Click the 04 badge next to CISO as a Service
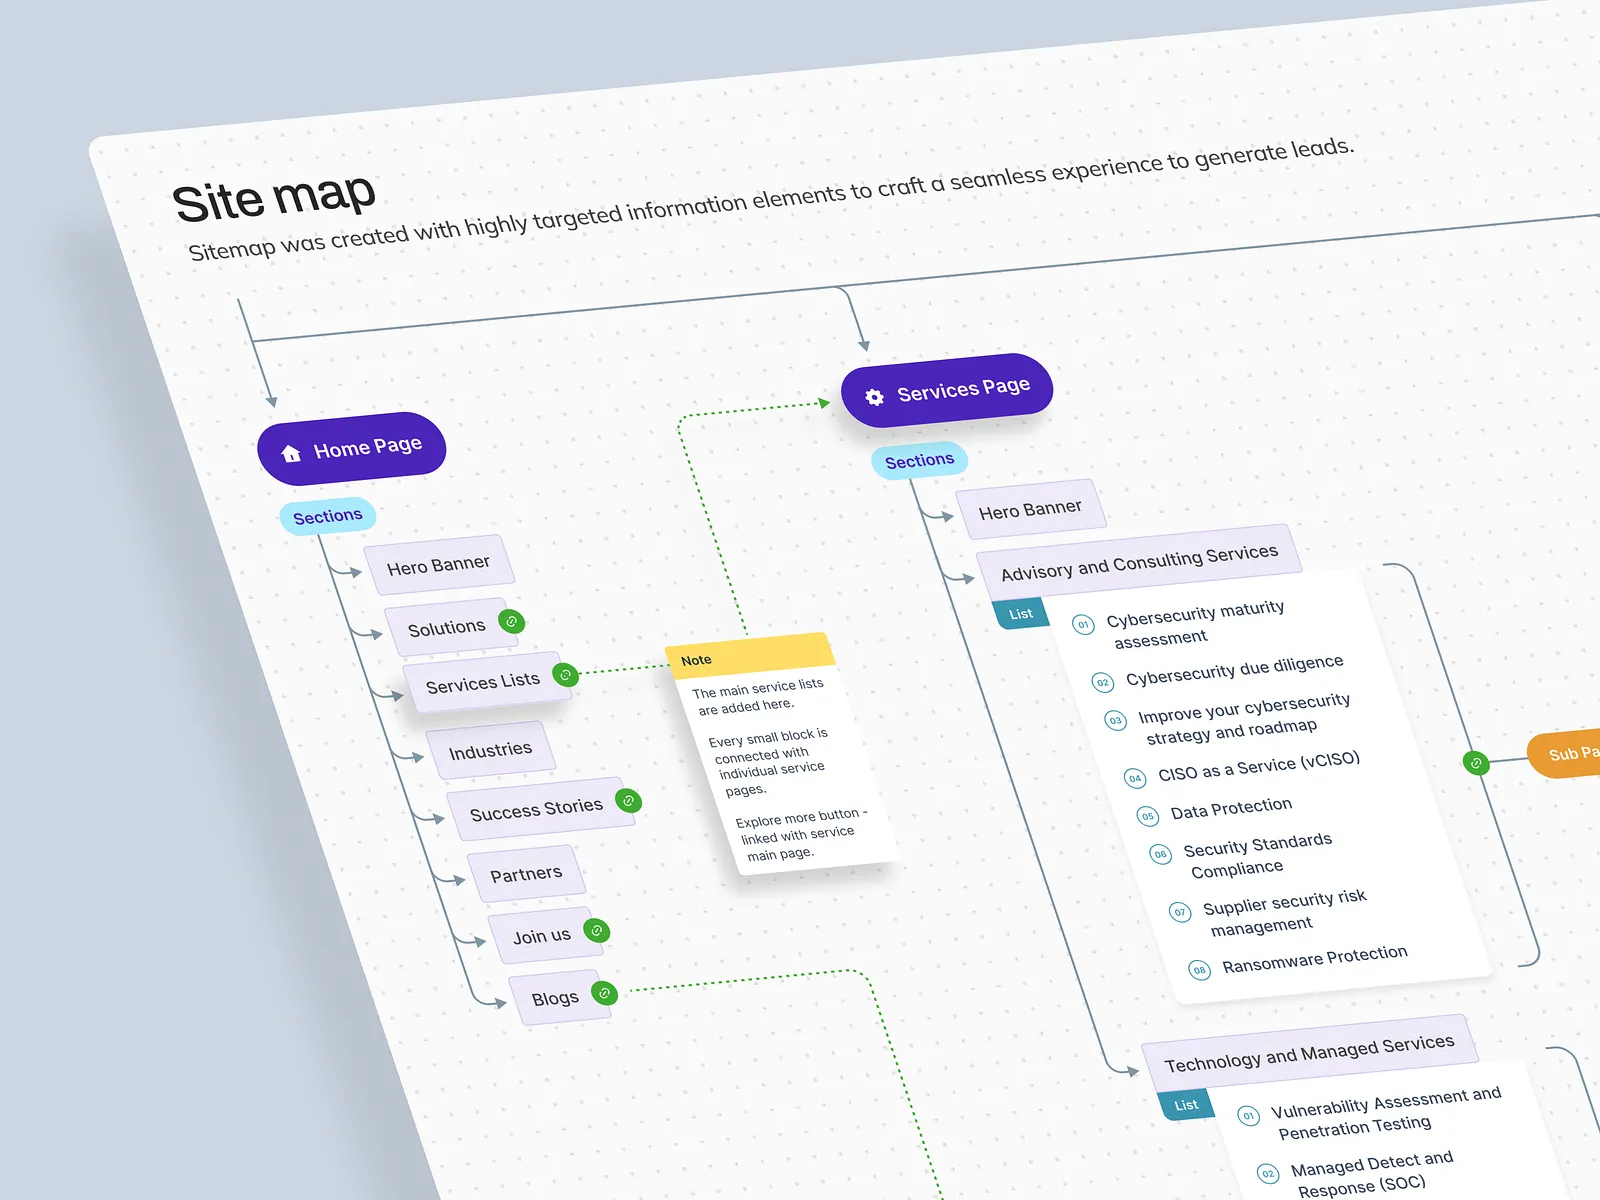This screenshot has width=1600, height=1200. click(1135, 778)
